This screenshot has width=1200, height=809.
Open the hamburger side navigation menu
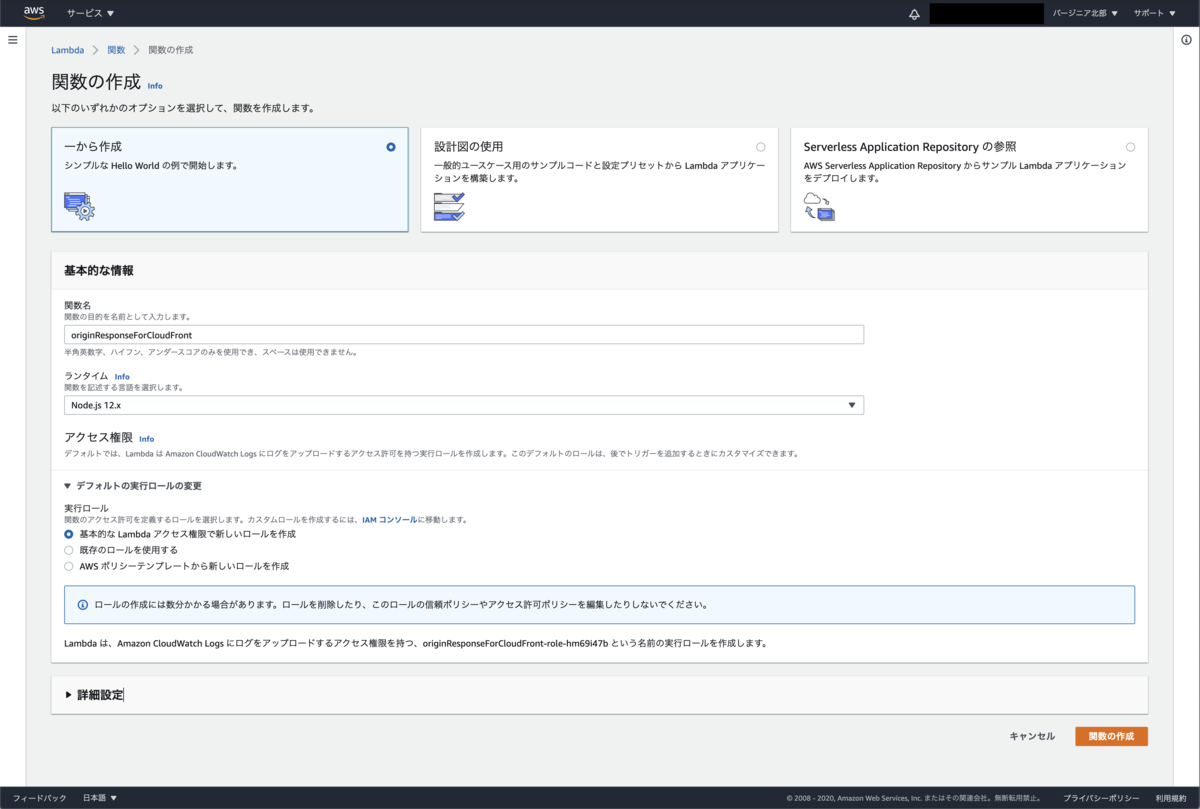(13, 39)
